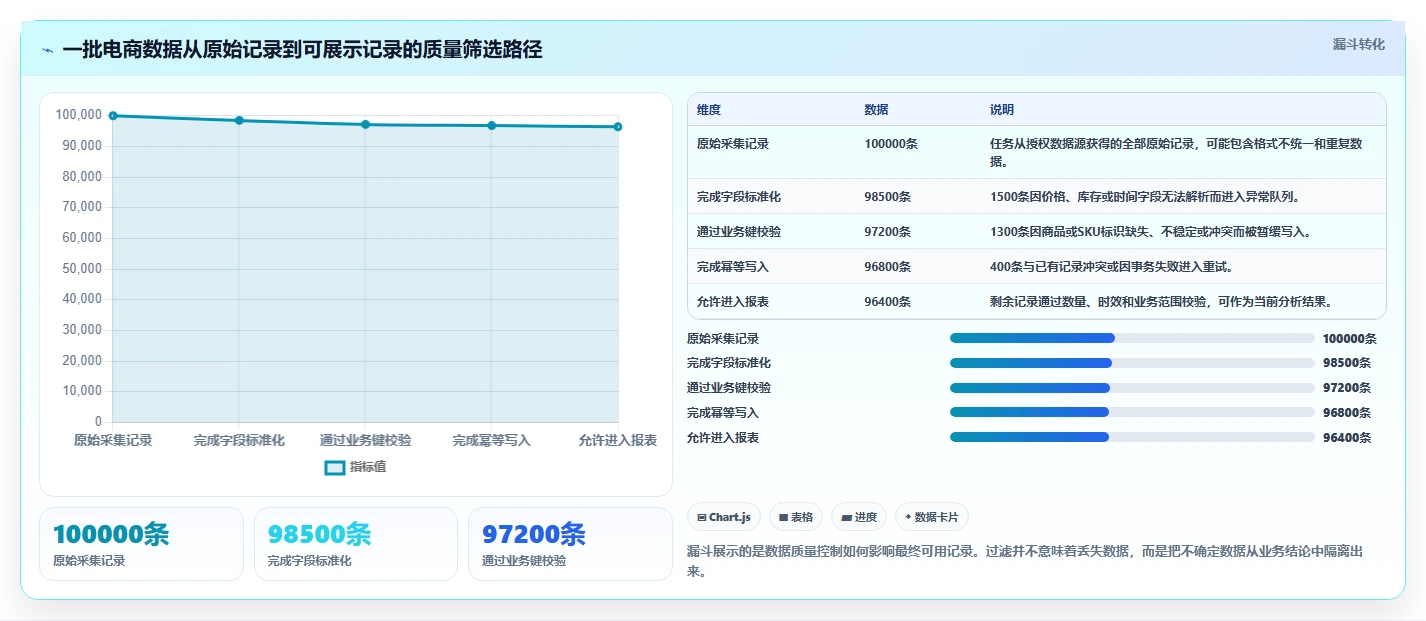Click the 原始采集记录 progress bar
This screenshot has height=621, width=1426.
1132,338
